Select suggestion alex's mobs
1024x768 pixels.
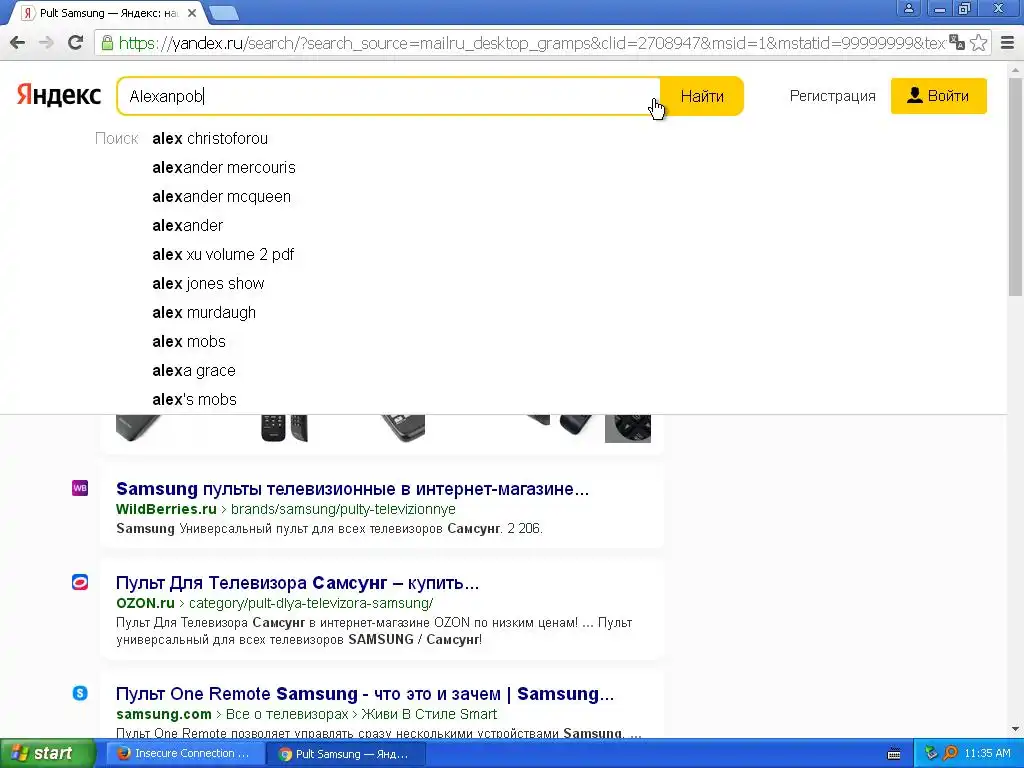click(194, 400)
